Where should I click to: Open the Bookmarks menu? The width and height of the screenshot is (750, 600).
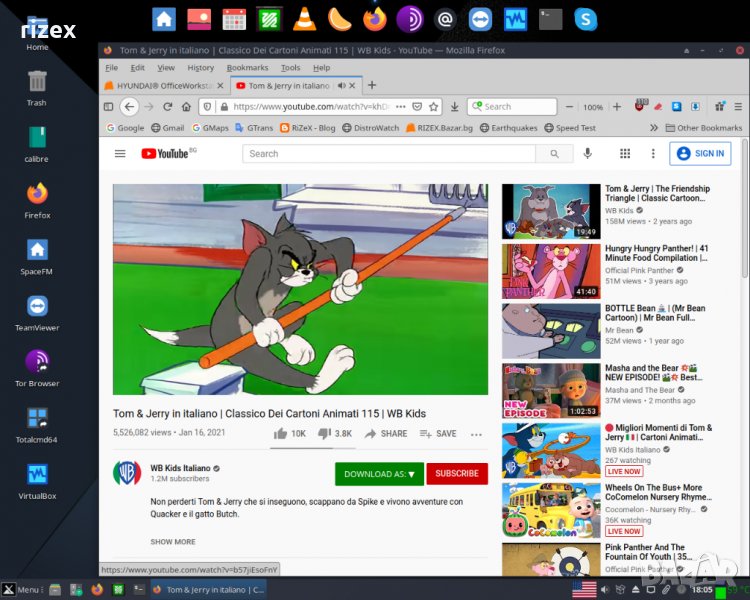point(247,68)
